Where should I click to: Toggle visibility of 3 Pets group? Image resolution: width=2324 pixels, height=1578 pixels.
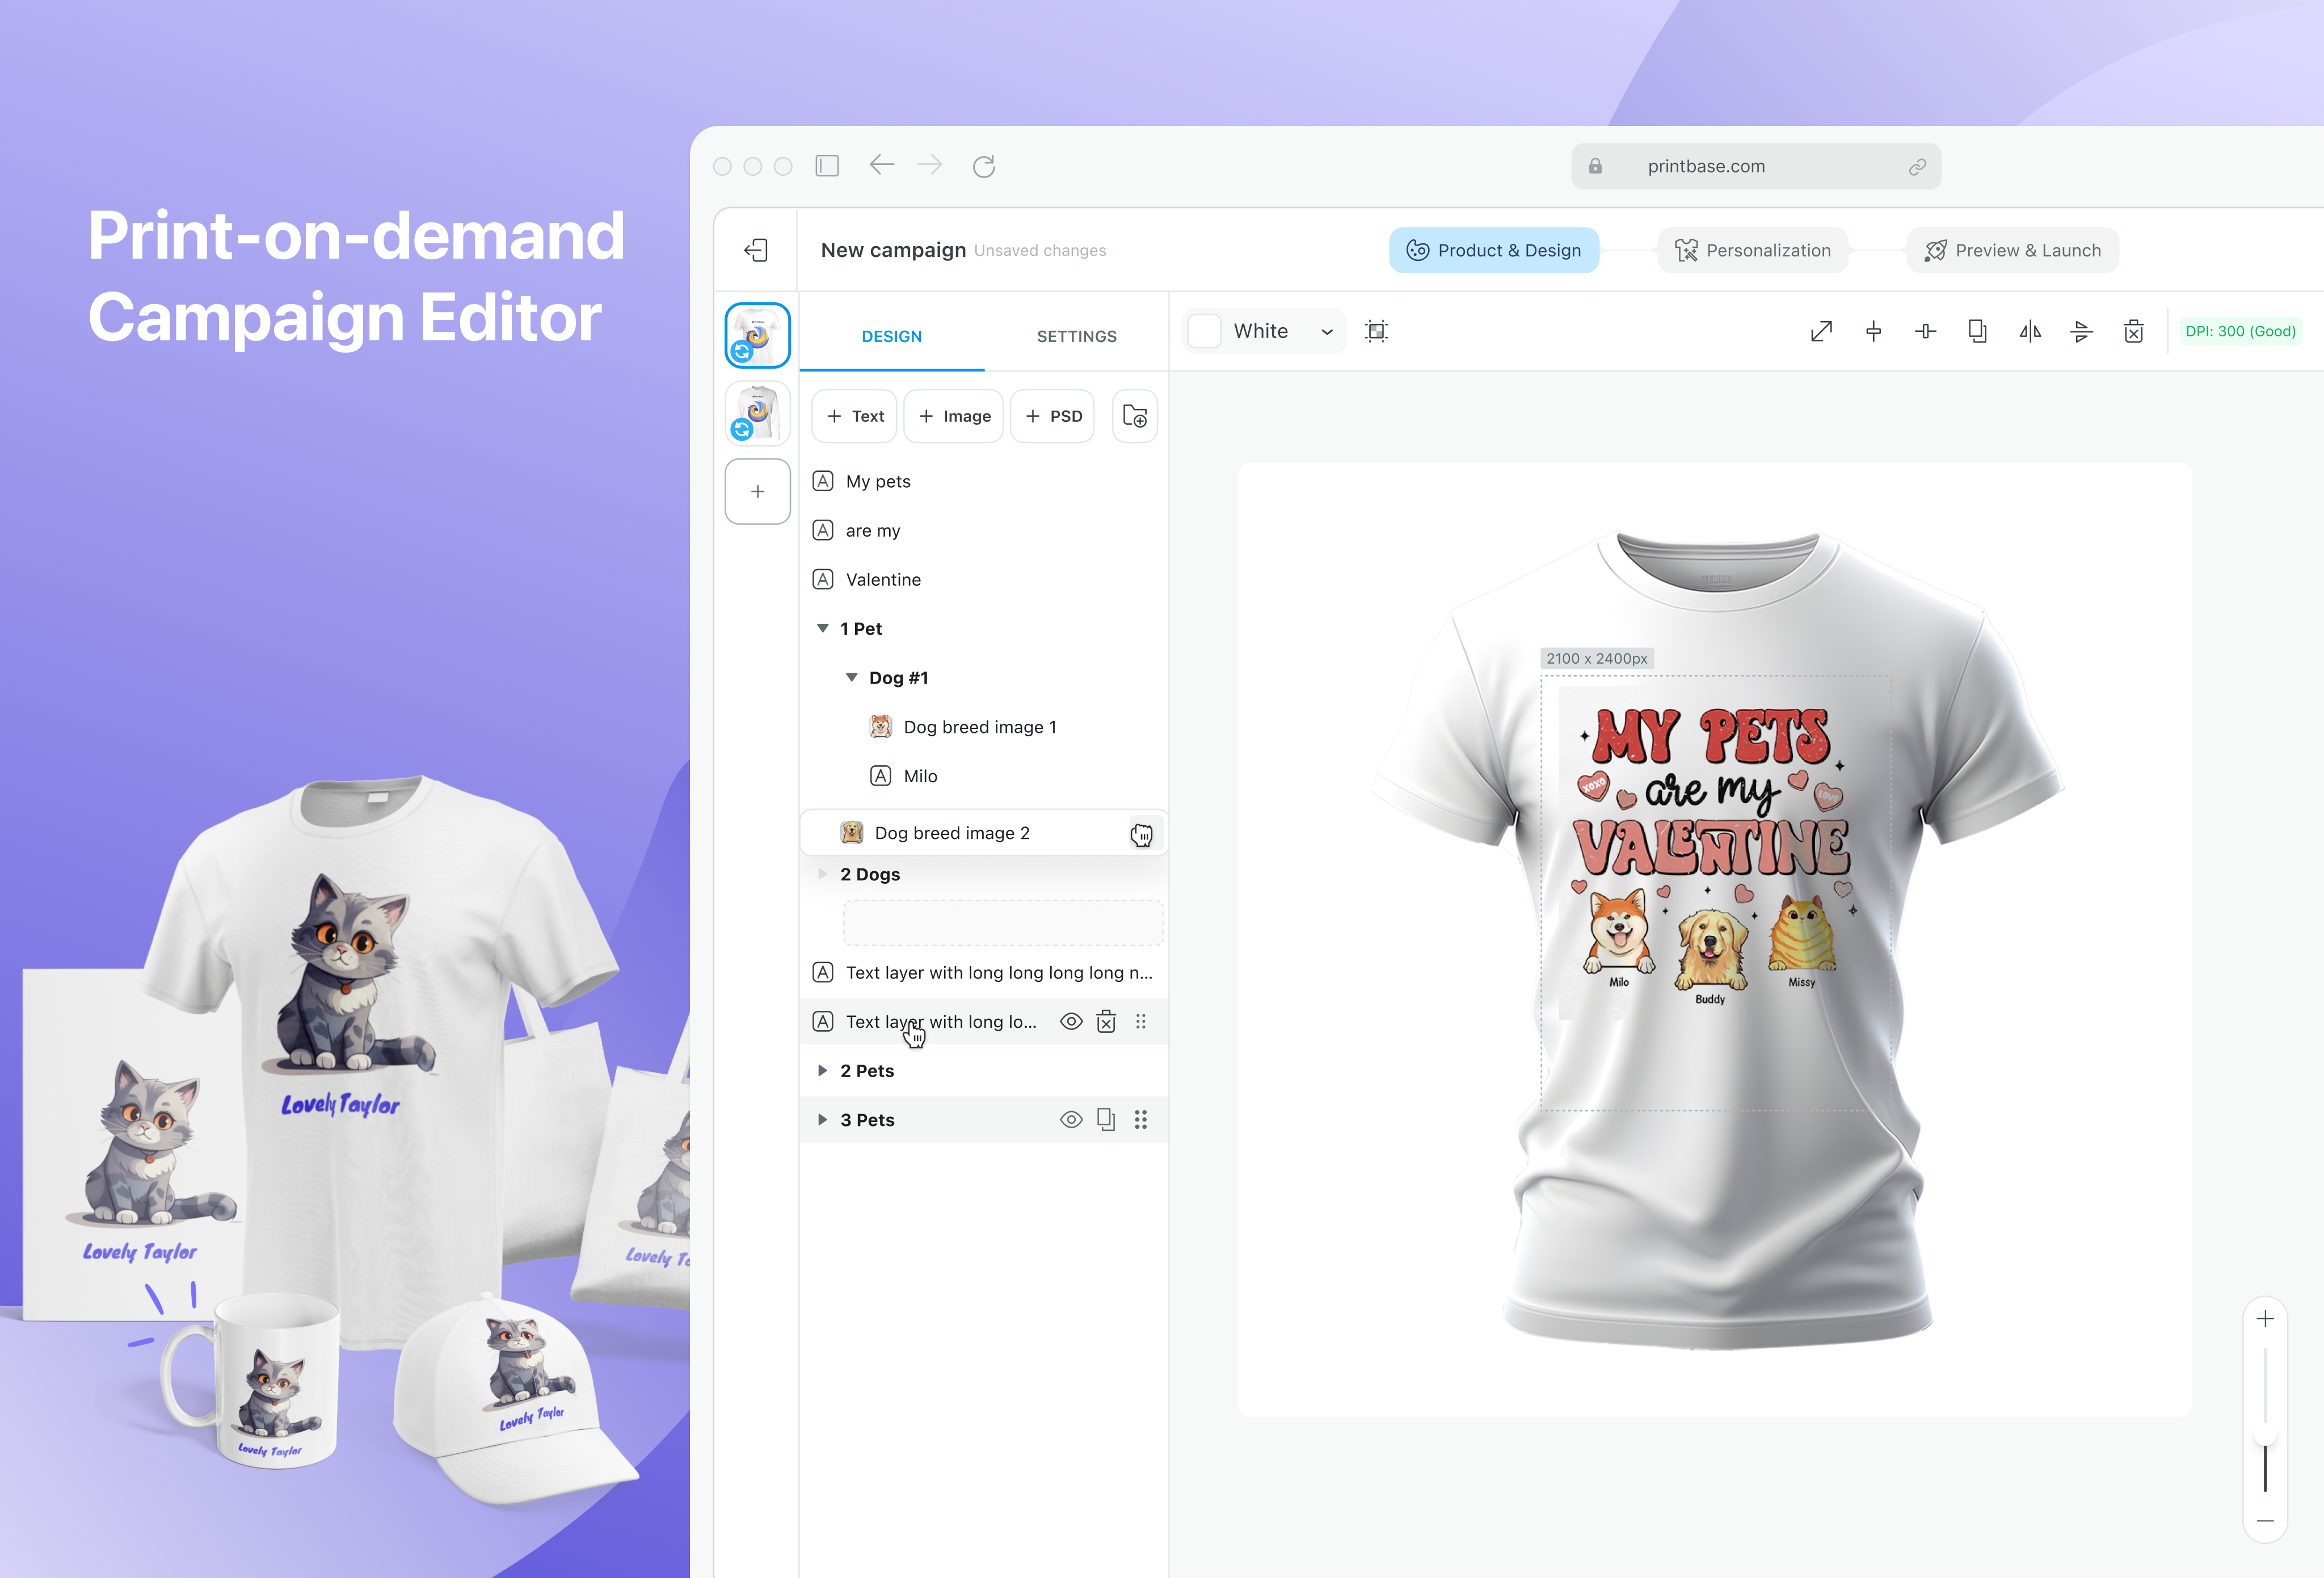pos(1071,1120)
